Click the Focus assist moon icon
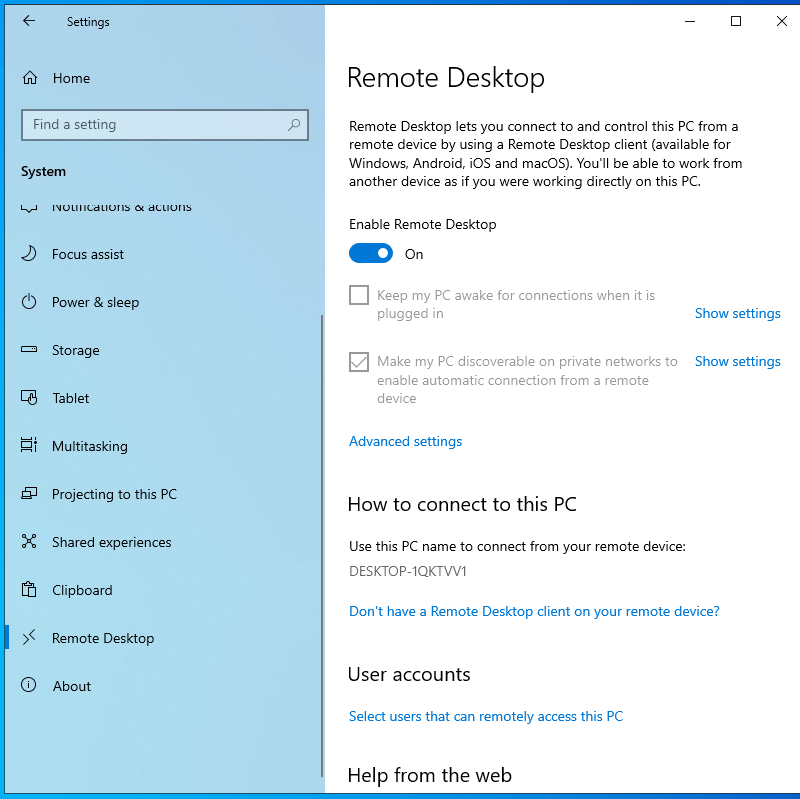This screenshot has width=800, height=799. pyautogui.click(x=29, y=254)
